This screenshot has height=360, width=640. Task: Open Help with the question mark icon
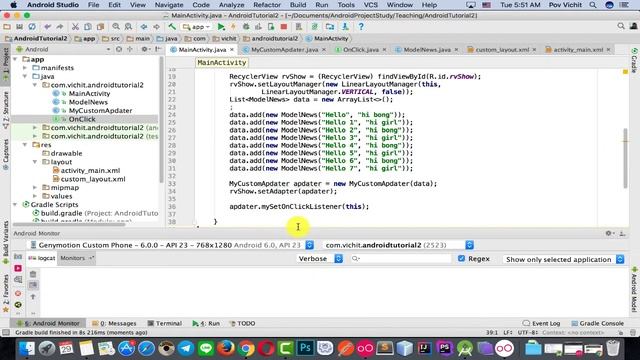361,27
